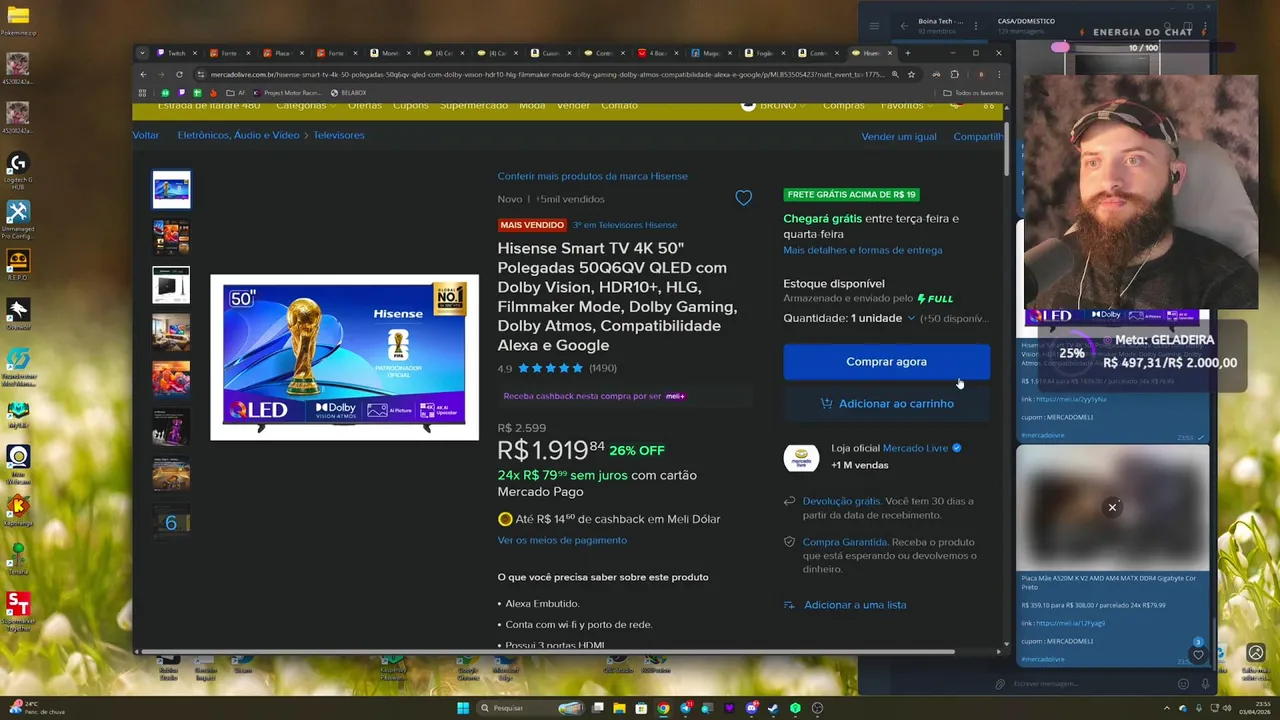Image resolution: width=1280 pixels, height=720 pixels.
Task: Open Discord from the taskbar
Action: click(x=751, y=708)
